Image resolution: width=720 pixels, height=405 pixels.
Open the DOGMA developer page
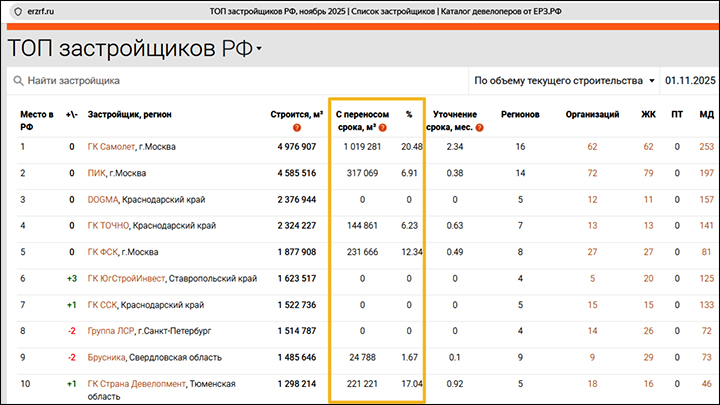point(103,199)
